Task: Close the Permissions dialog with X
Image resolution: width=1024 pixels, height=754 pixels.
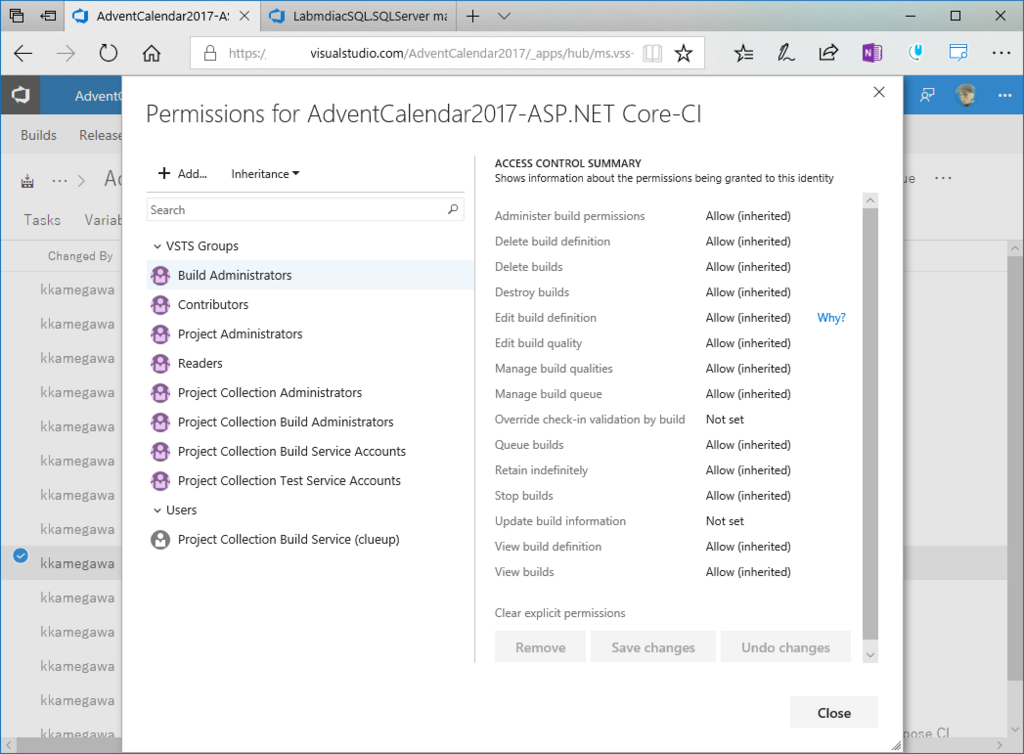Action: tap(879, 92)
